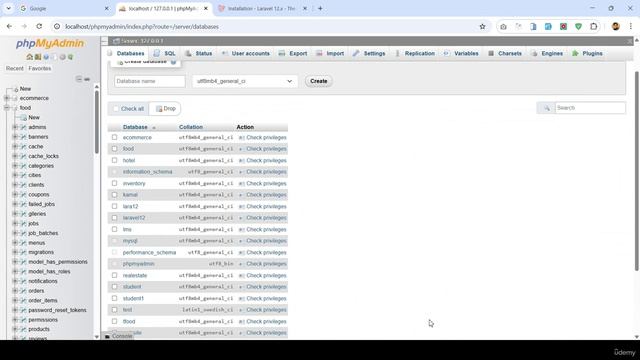Open the Variables tab
The width and height of the screenshot is (640, 360).
point(461,53)
